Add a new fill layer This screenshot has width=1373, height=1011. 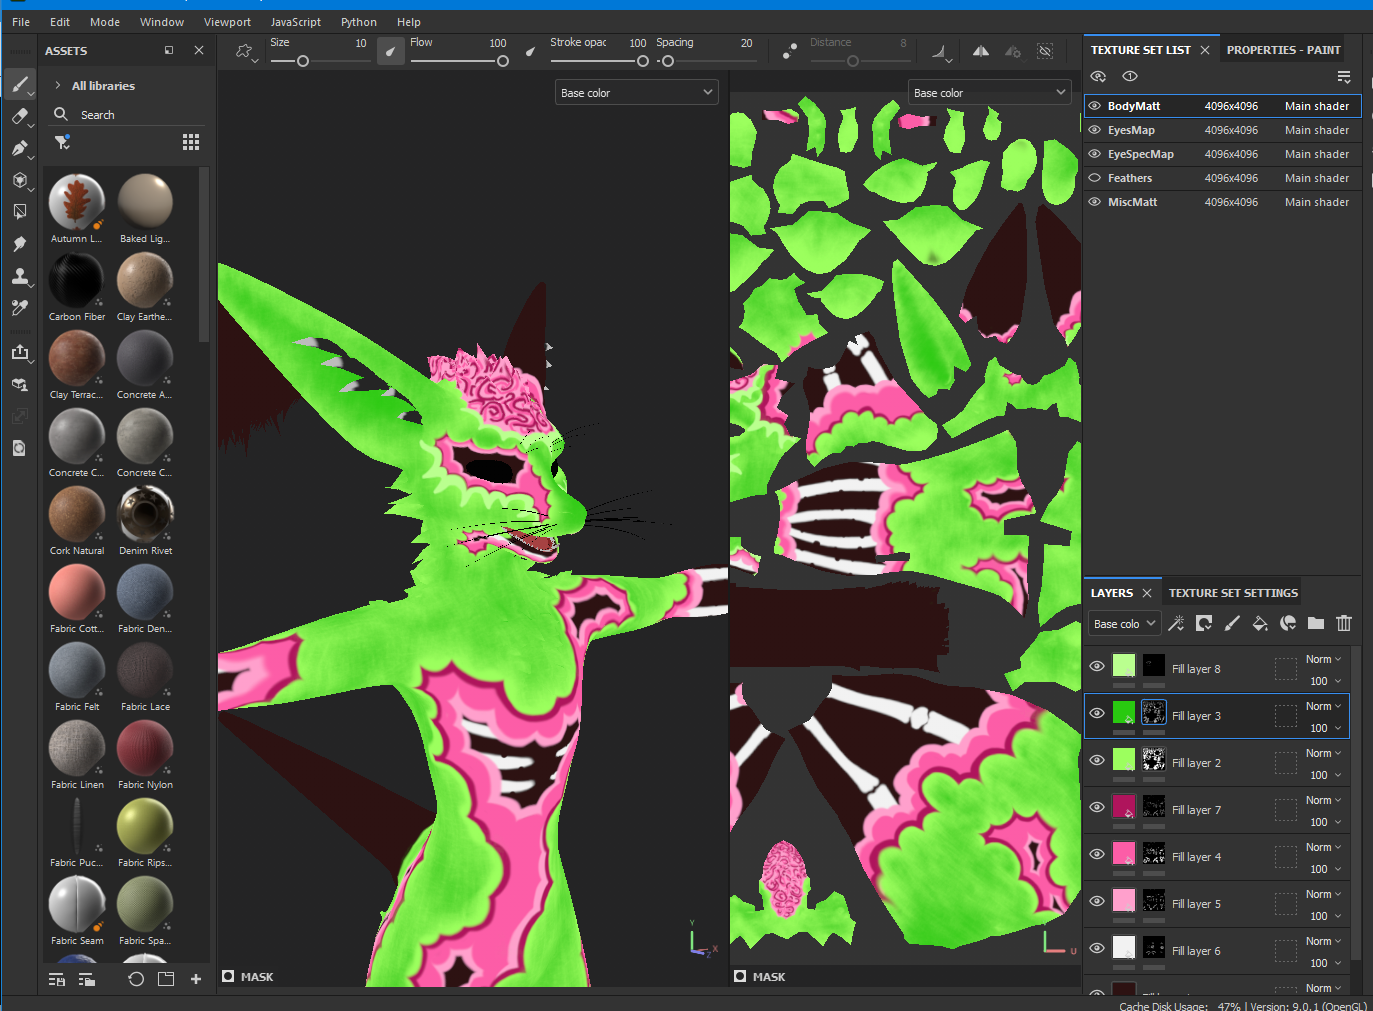[1260, 623]
